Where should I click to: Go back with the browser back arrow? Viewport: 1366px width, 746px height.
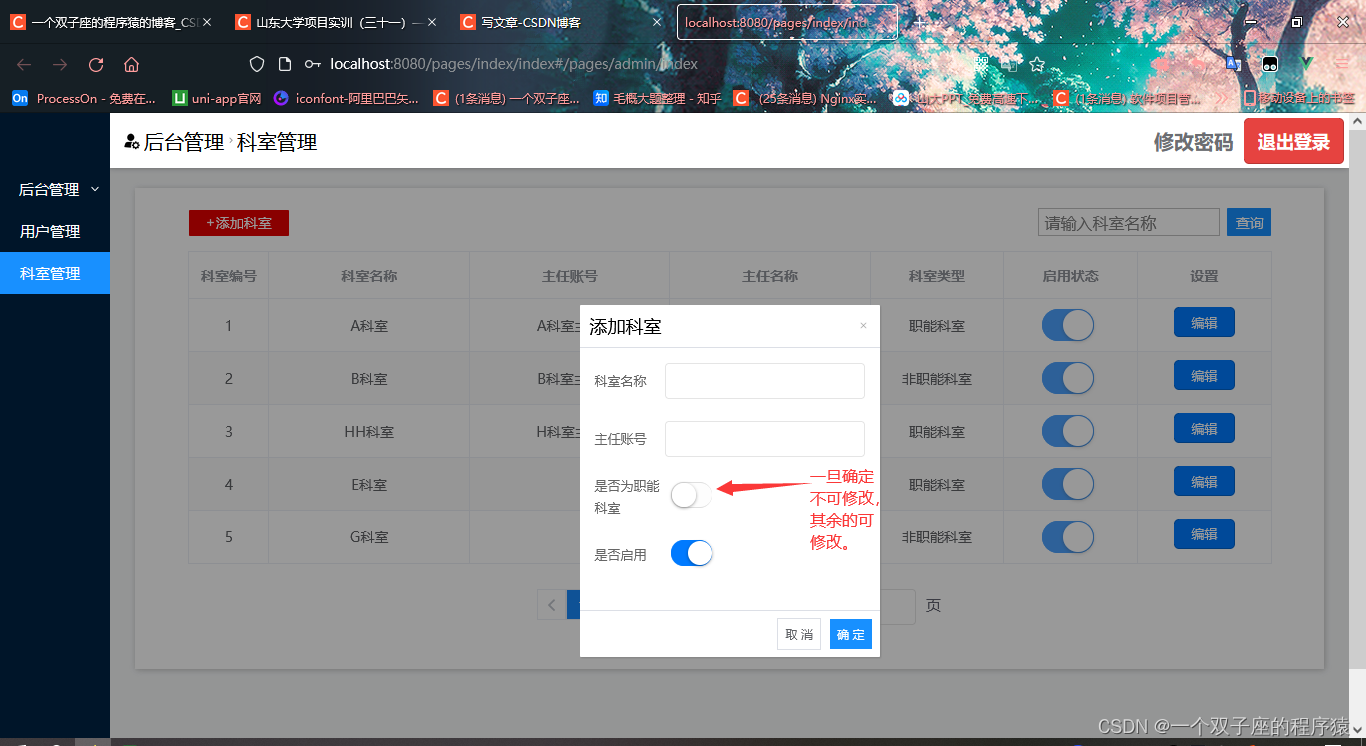24,64
